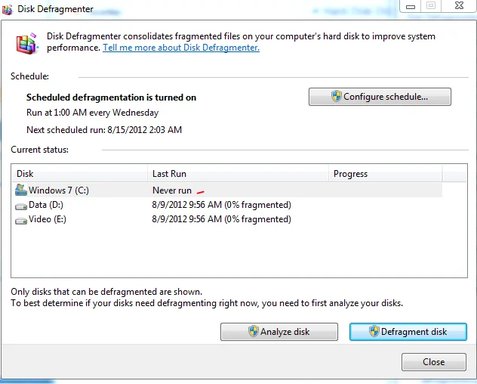This screenshot has height=384, width=477.
Task: Select the Windows 7 (C:) disk row
Action: point(228,190)
